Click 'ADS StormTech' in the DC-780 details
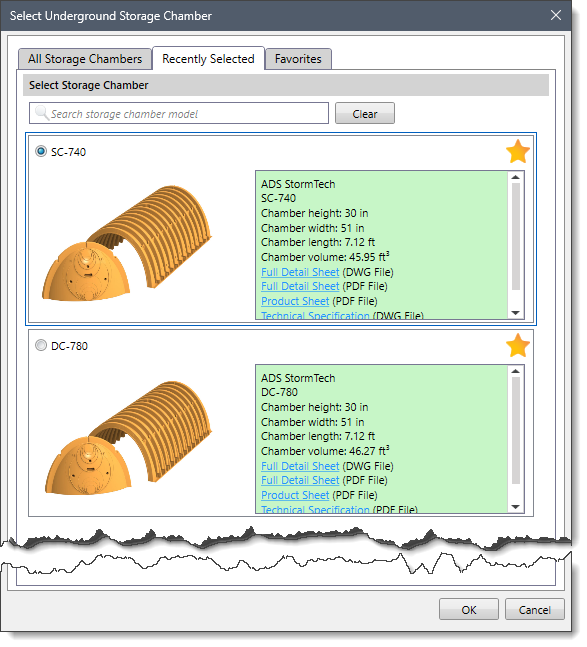Screen dimensions: 587x647 coord(298,378)
